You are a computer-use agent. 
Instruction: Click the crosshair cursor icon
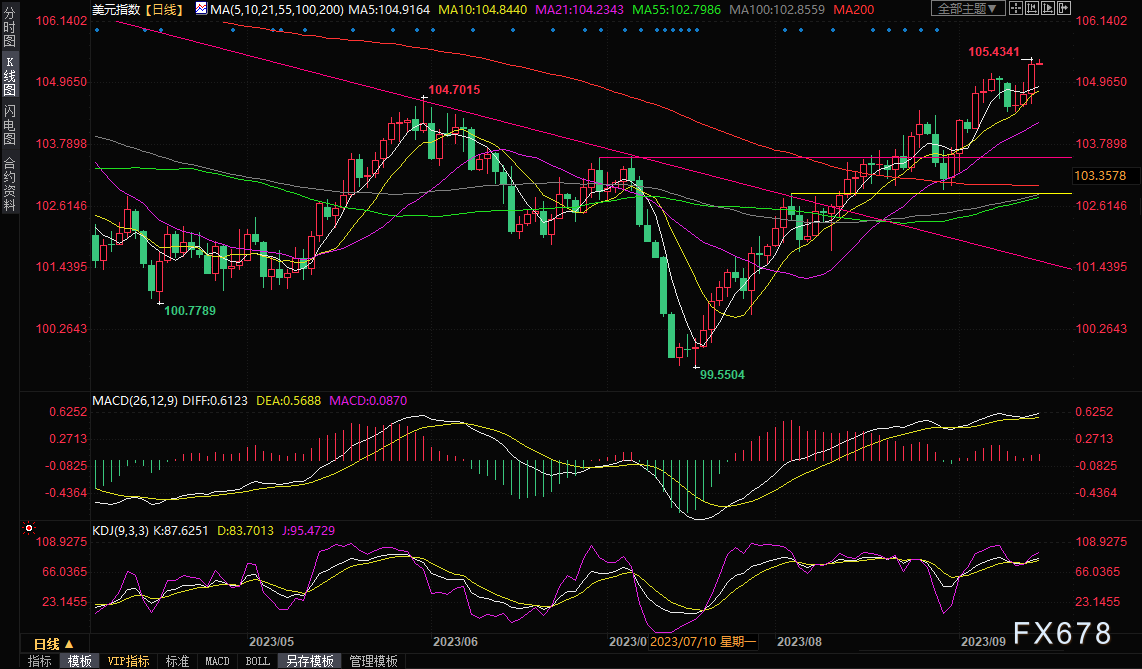(x=1015, y=8)
